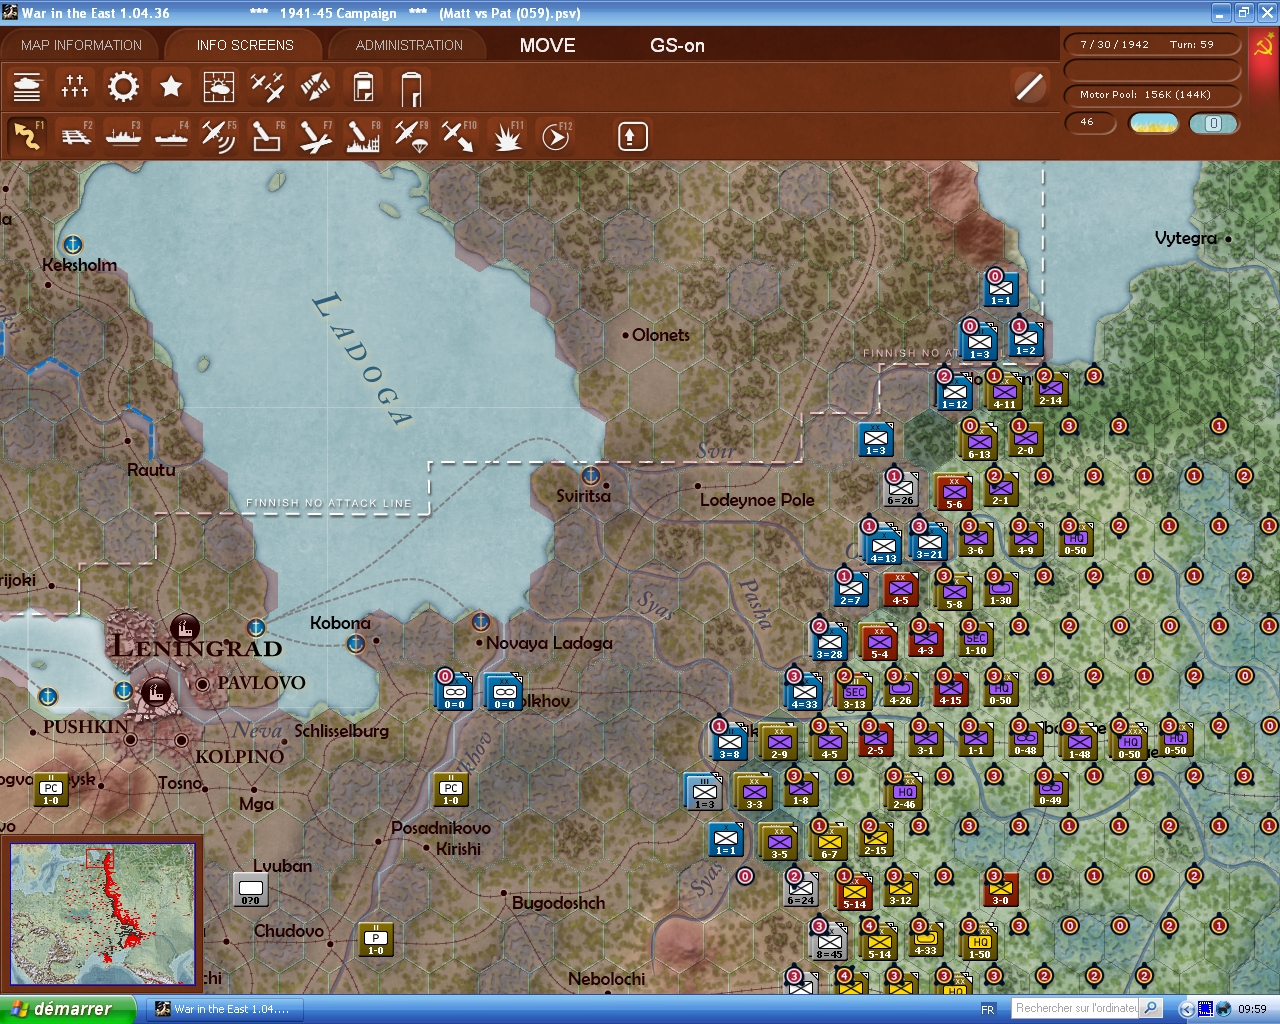Switch to the INFO SCREENS tab

click(245, 45)
